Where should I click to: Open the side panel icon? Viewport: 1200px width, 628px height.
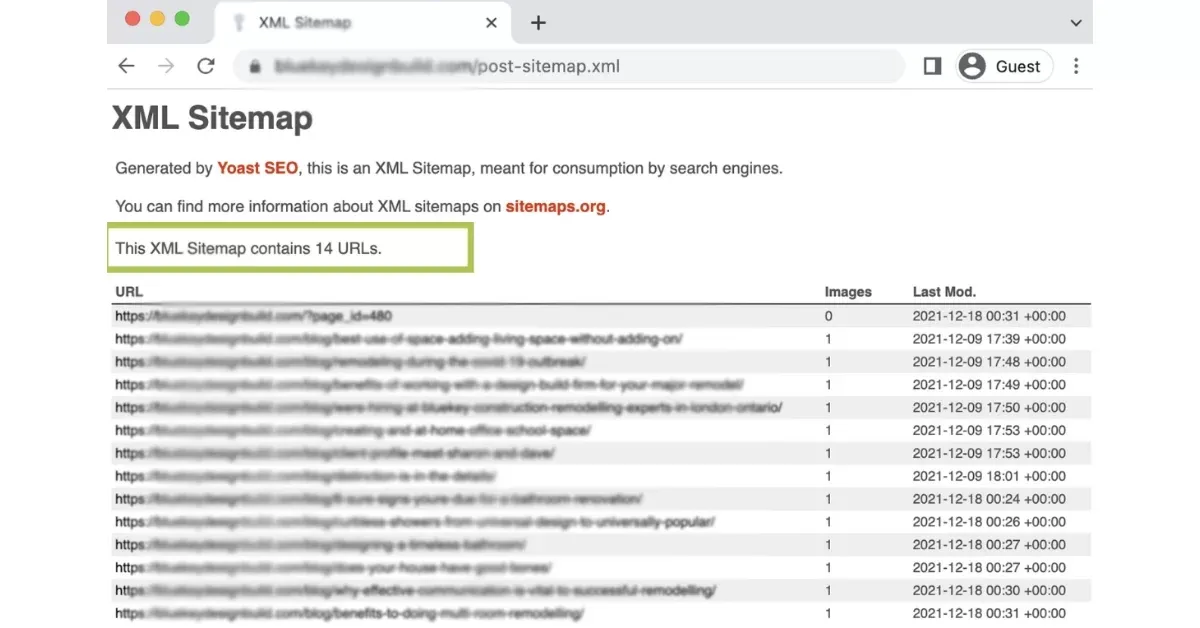932,66
